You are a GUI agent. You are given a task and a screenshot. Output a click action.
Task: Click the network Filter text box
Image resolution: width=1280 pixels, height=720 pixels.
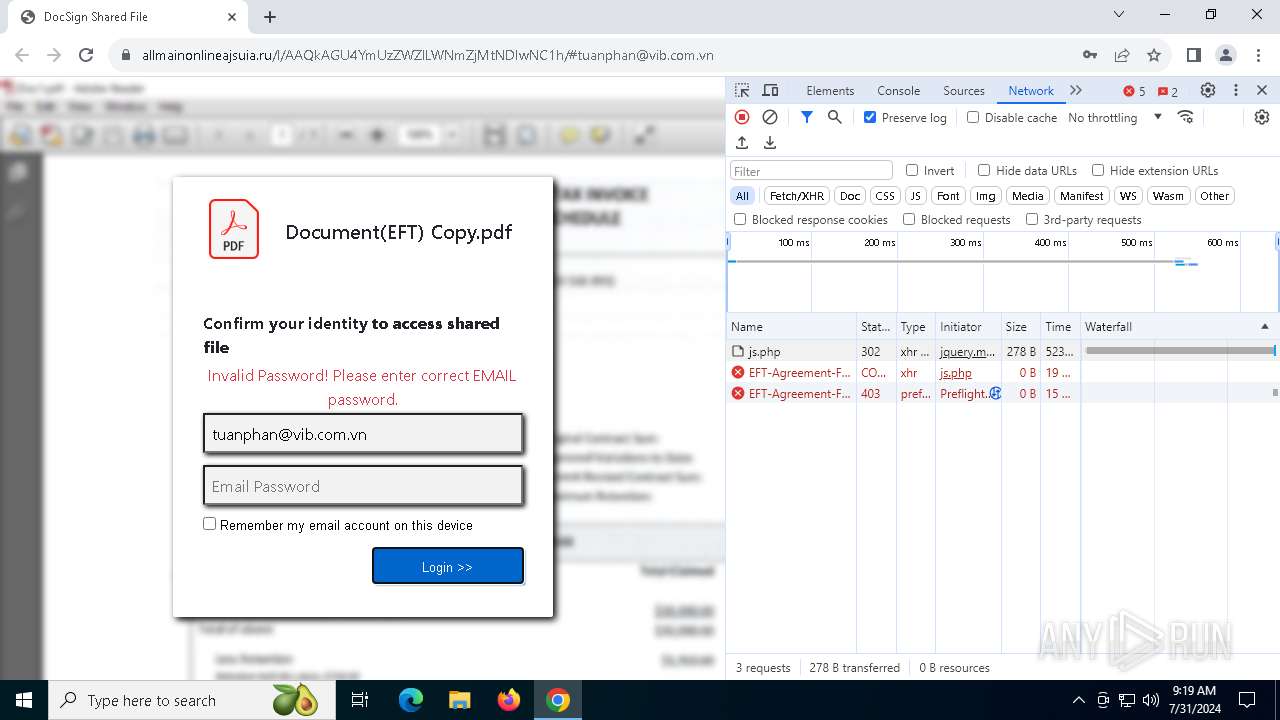(x=811, y=171)
